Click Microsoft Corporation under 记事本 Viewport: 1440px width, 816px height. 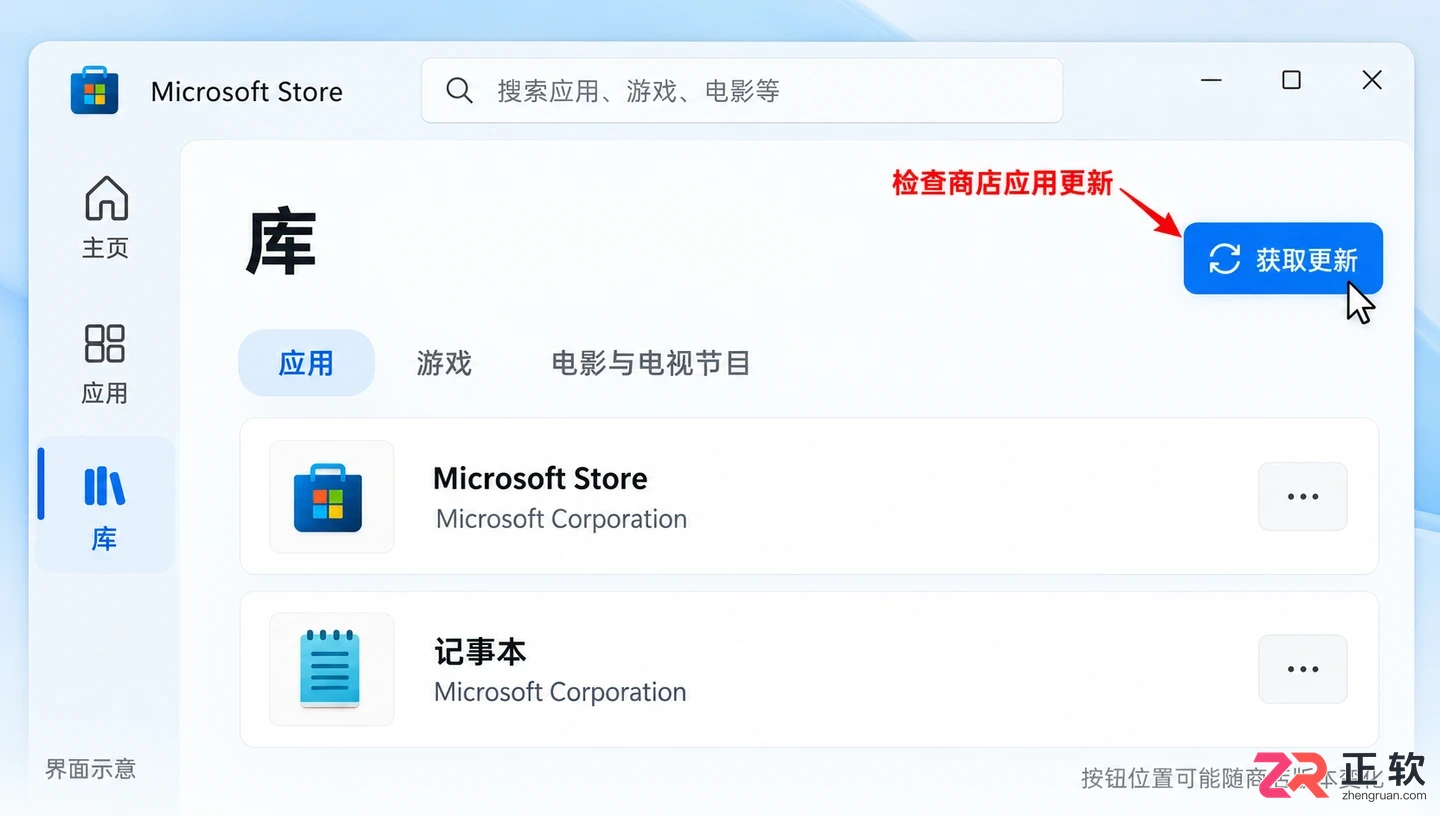pos(560,692)
